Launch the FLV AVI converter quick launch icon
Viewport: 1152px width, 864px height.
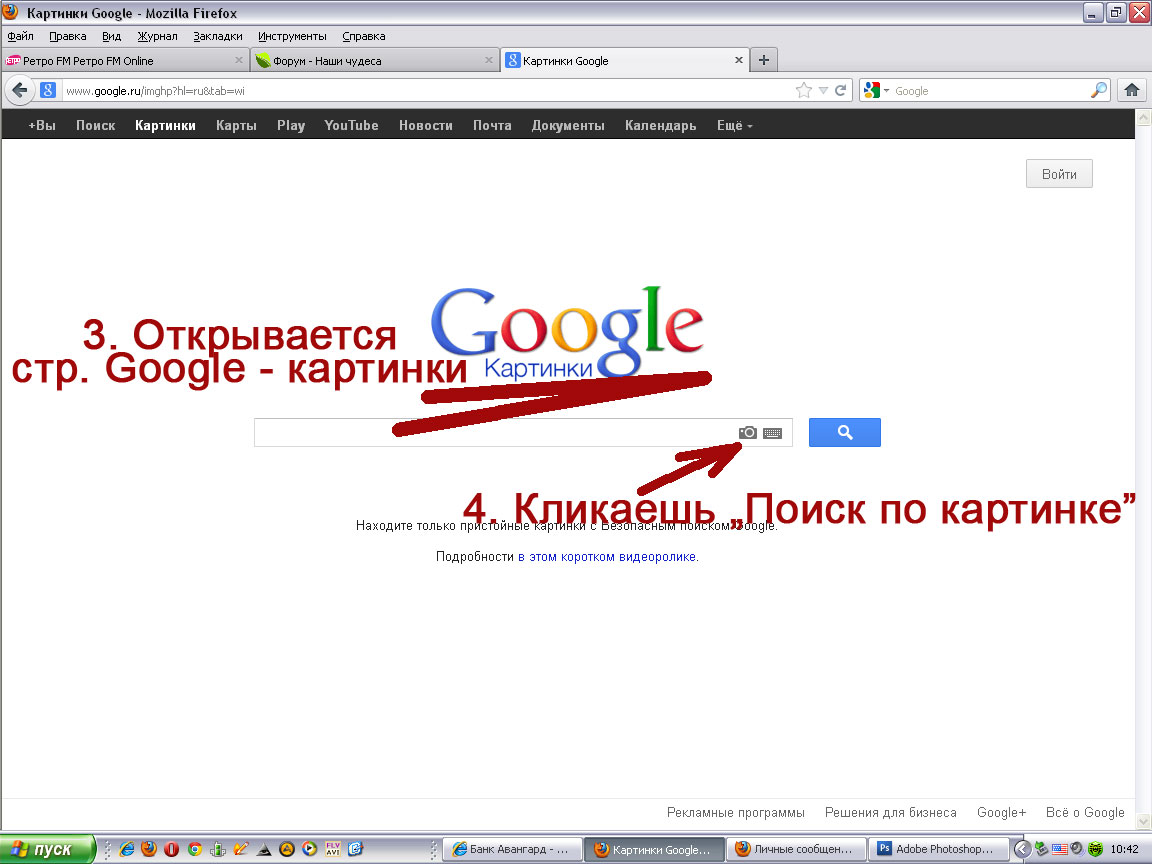(332, 849)
